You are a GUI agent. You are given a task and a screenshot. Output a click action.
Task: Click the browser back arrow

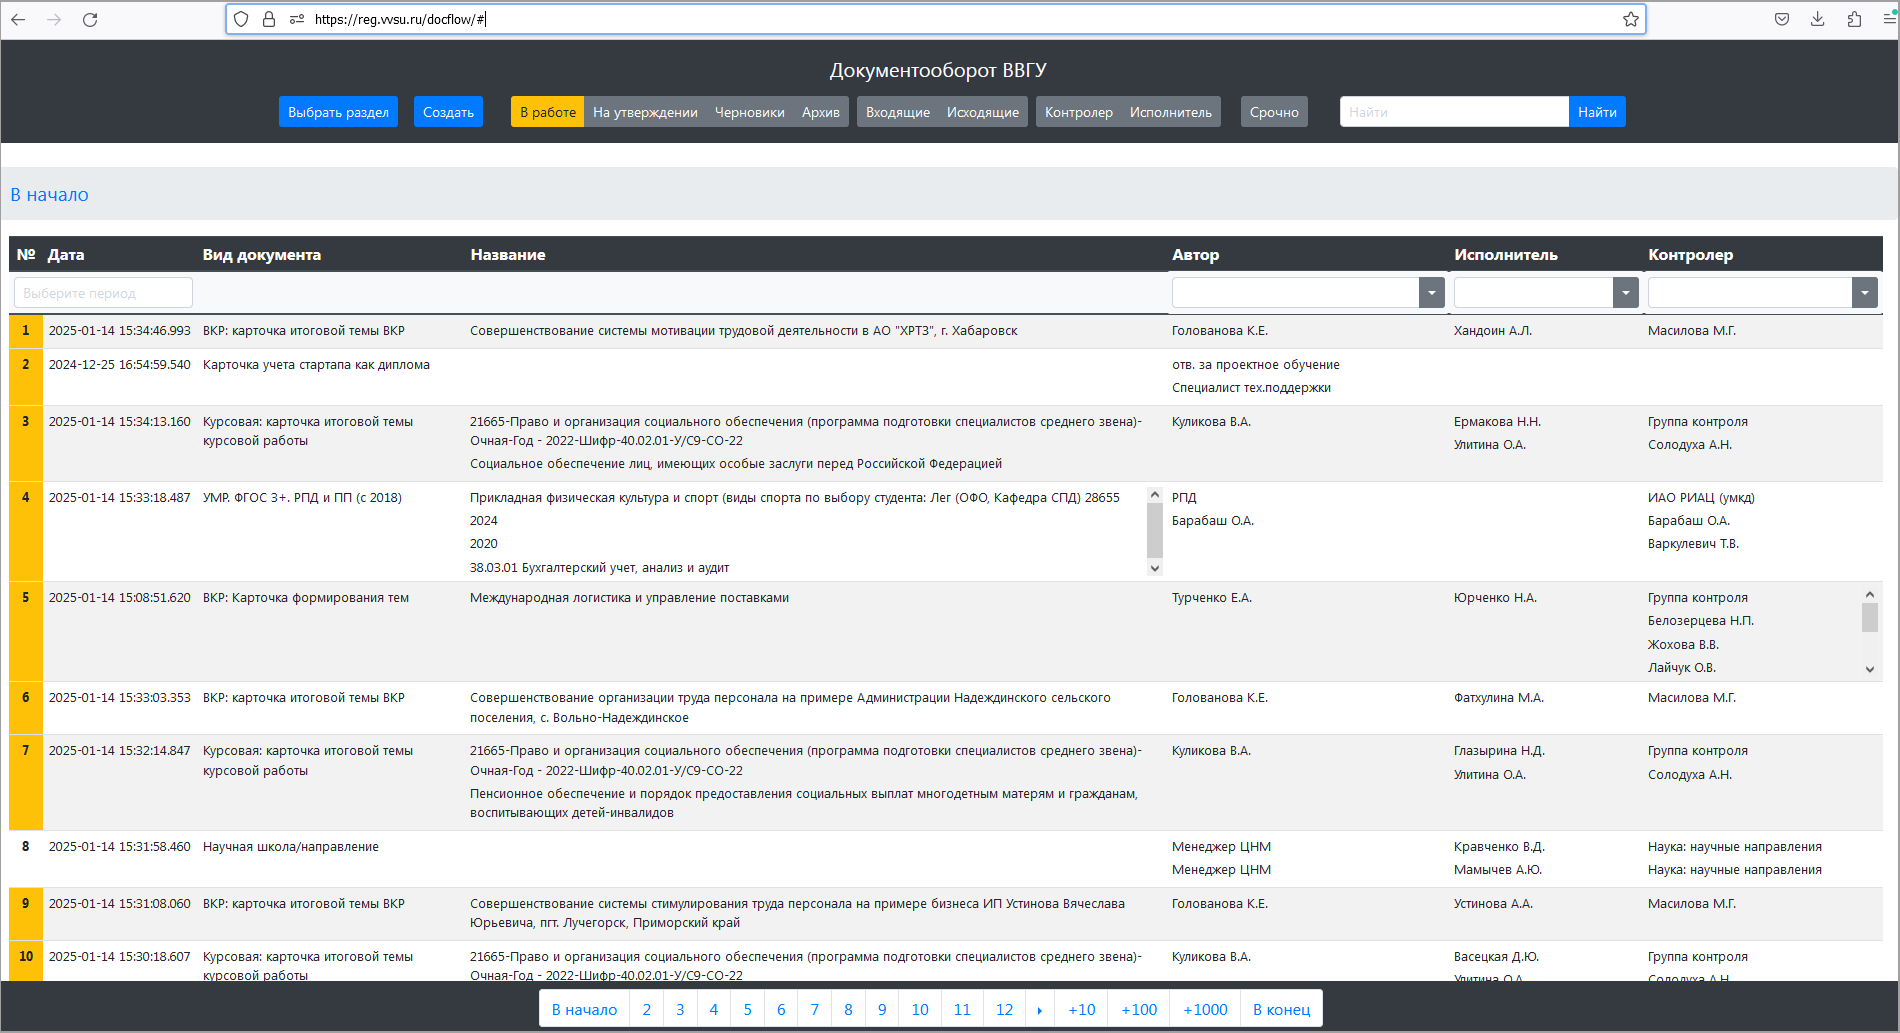18,19
